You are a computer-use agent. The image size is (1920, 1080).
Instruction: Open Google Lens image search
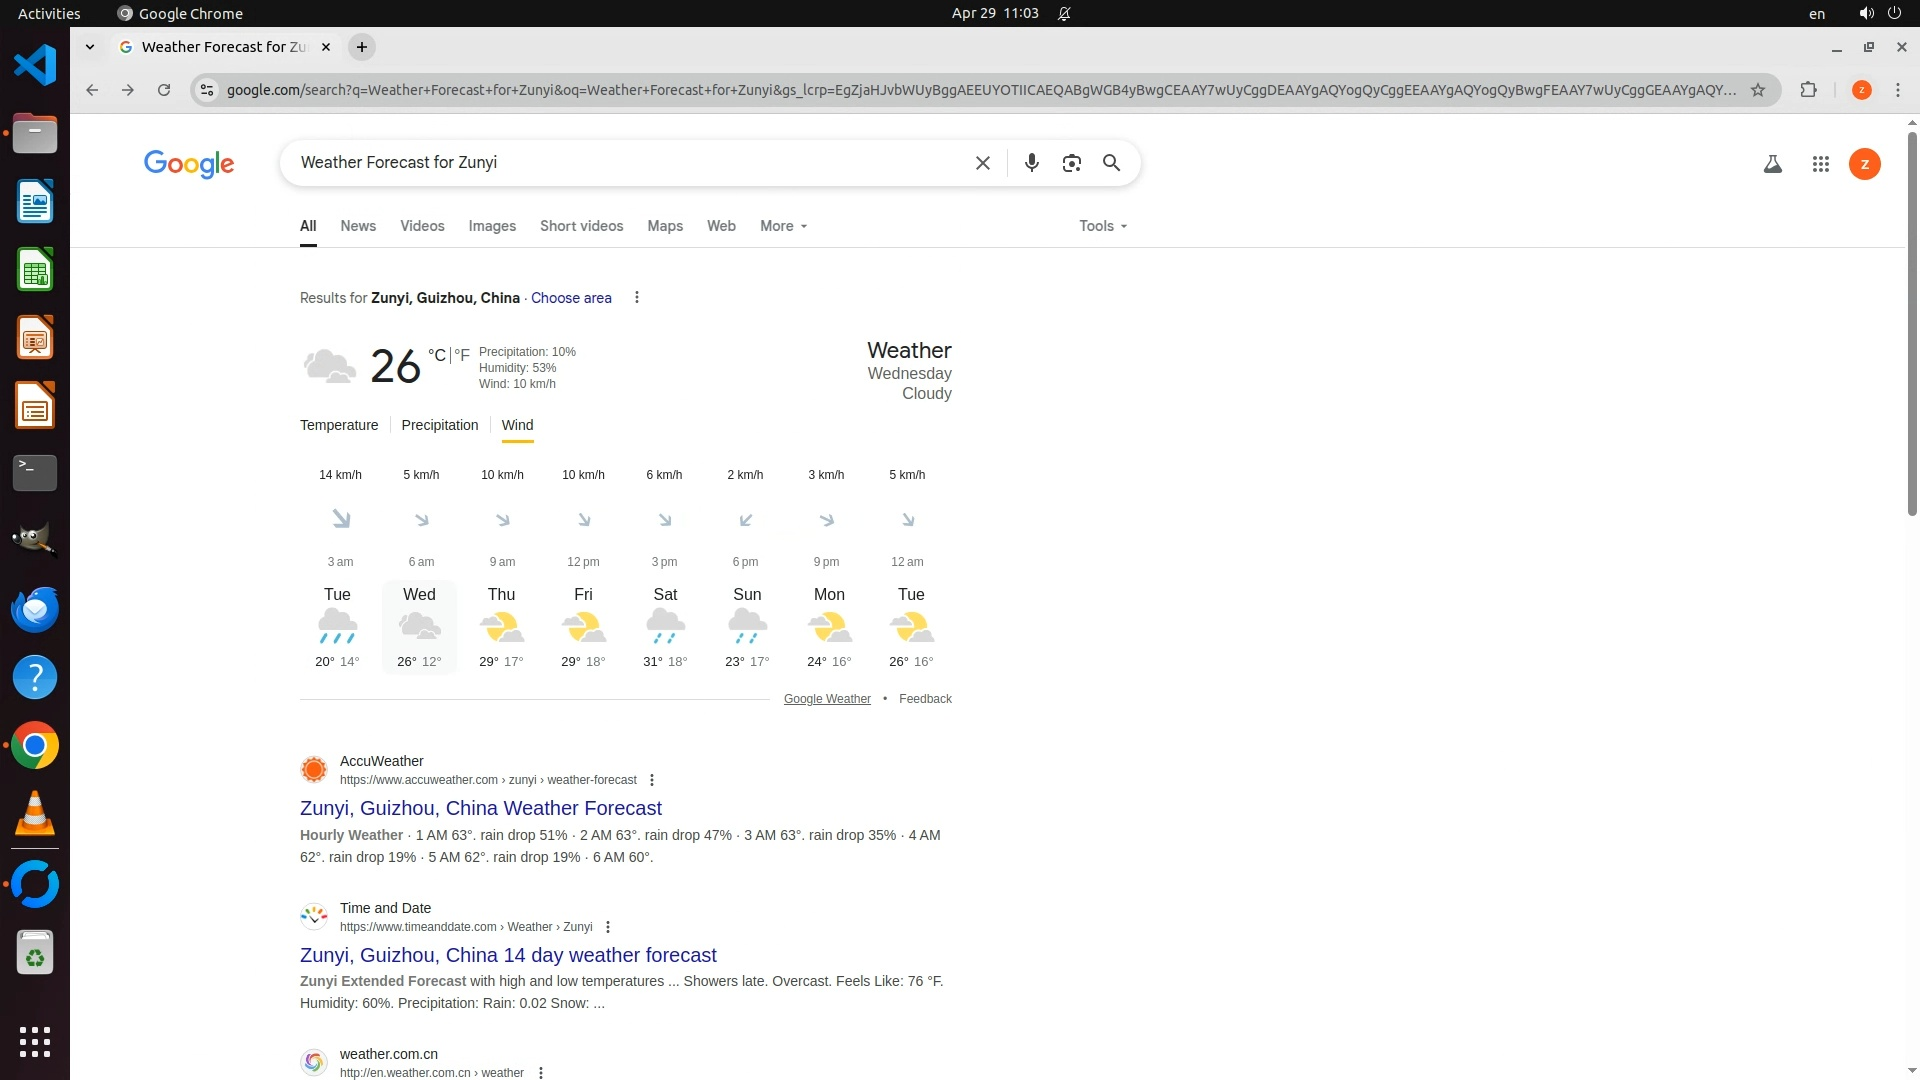click(1071, 163)
